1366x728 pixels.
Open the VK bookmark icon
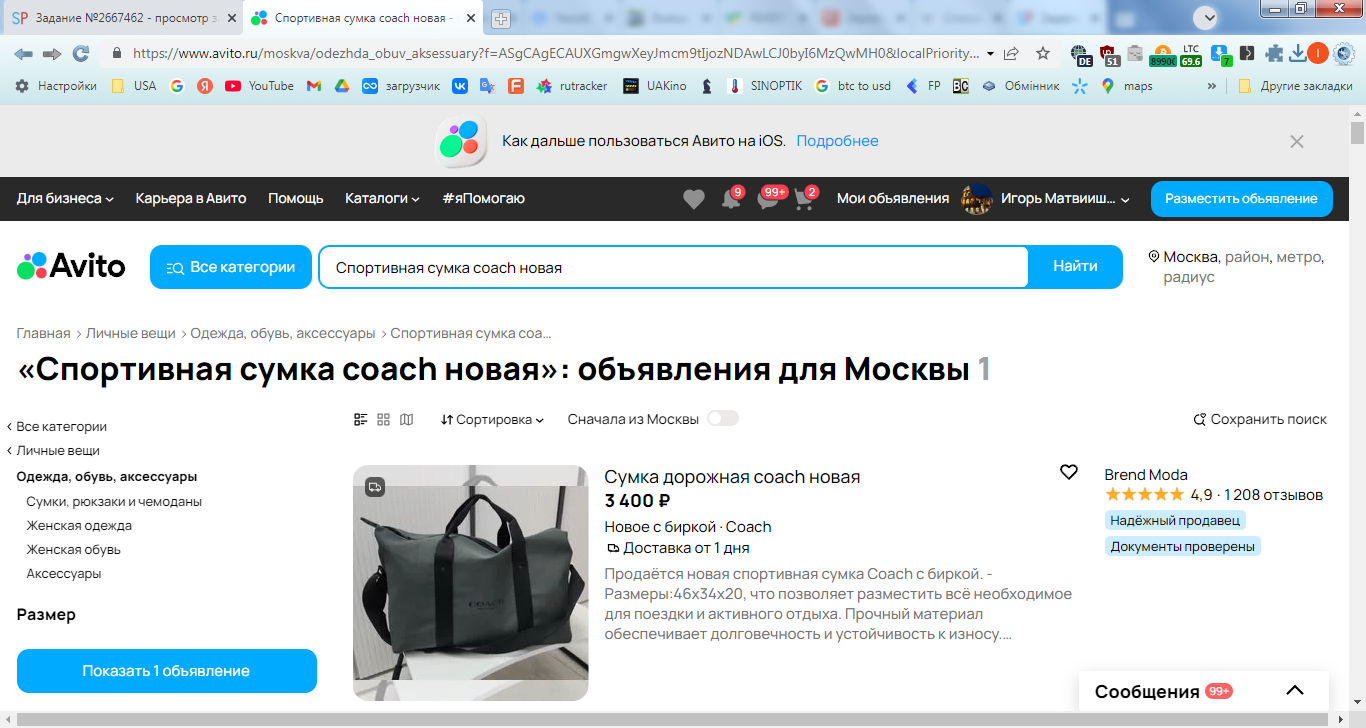pos(461,86)
